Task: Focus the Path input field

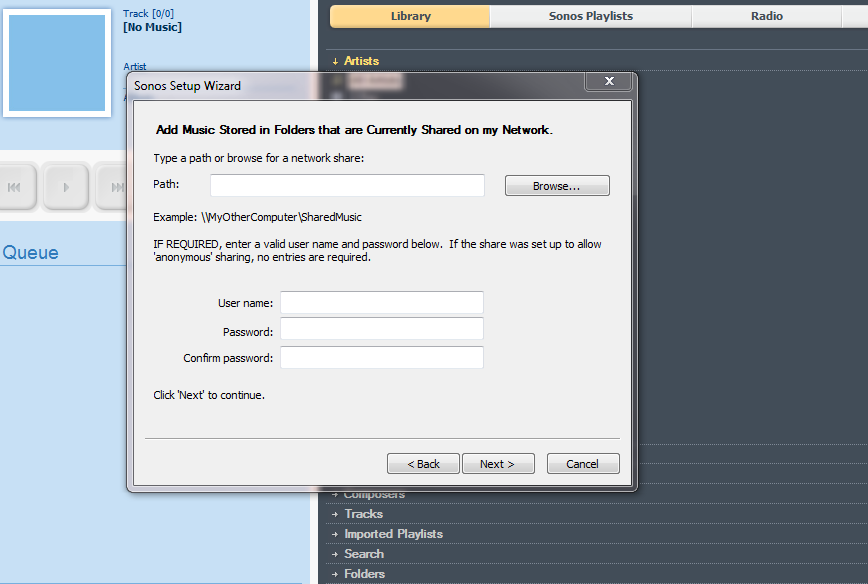Action: (x=347, y=185)
